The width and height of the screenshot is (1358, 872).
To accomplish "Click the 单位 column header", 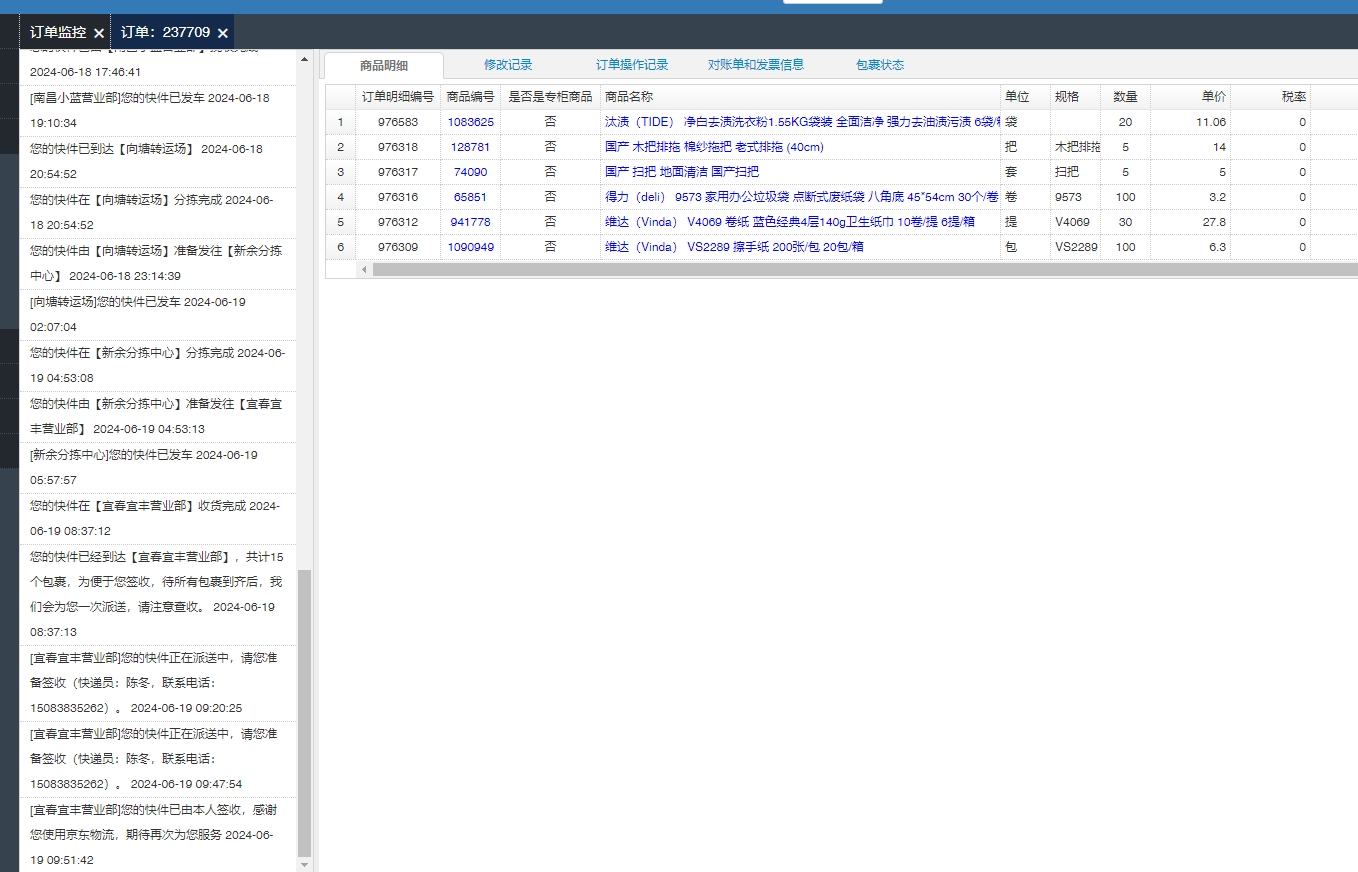I will tap(1025, 97).
